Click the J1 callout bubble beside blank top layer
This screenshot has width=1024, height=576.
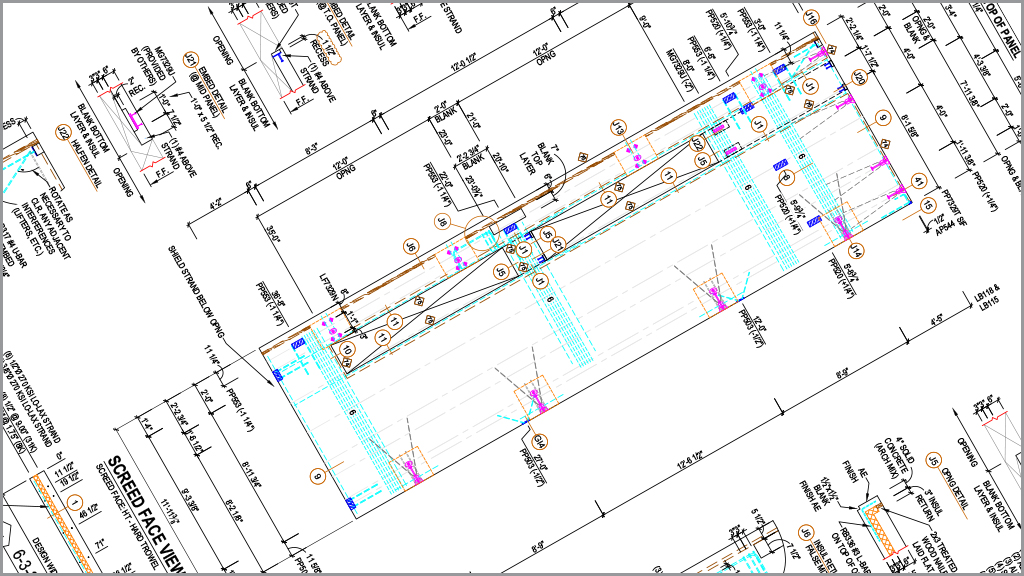[x=524, y=249]
